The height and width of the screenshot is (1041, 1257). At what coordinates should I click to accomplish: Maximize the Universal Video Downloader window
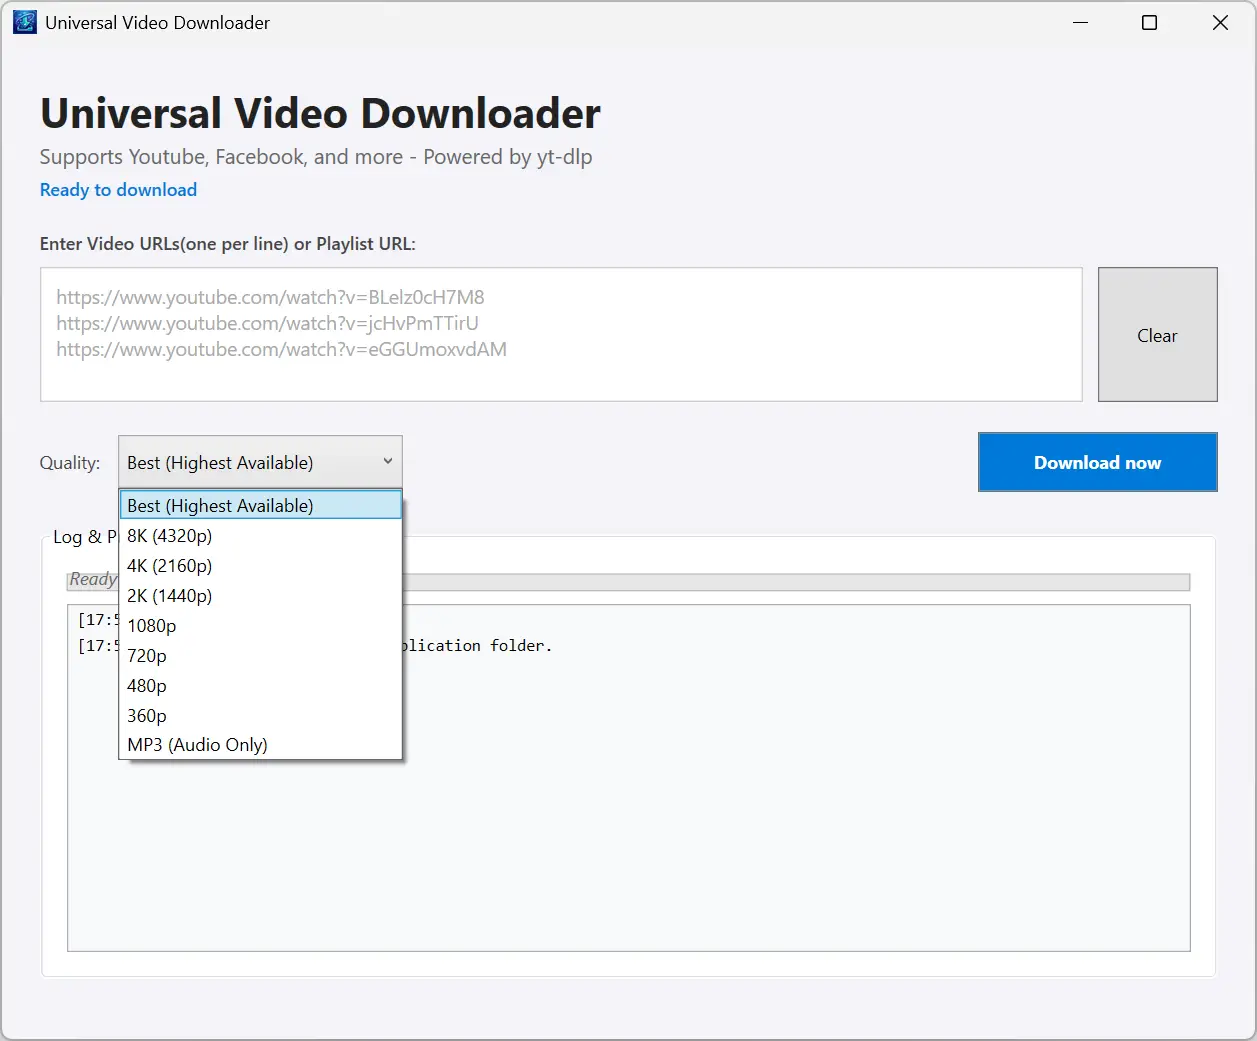tap(1150, 22)
